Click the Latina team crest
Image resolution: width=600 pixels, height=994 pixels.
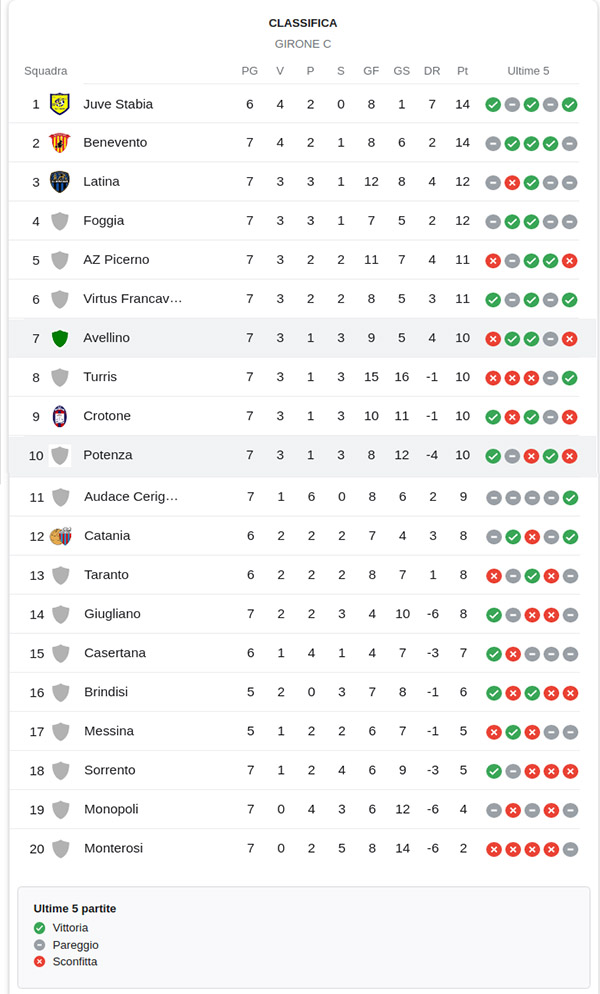tap(60, 182)
